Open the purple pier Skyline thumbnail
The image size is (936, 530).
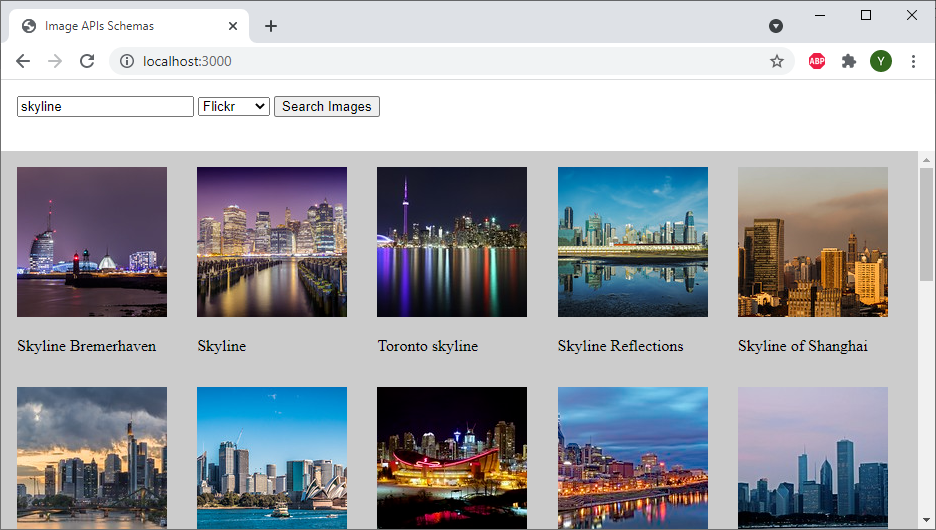pyautogui.click(x=272, y=242)
